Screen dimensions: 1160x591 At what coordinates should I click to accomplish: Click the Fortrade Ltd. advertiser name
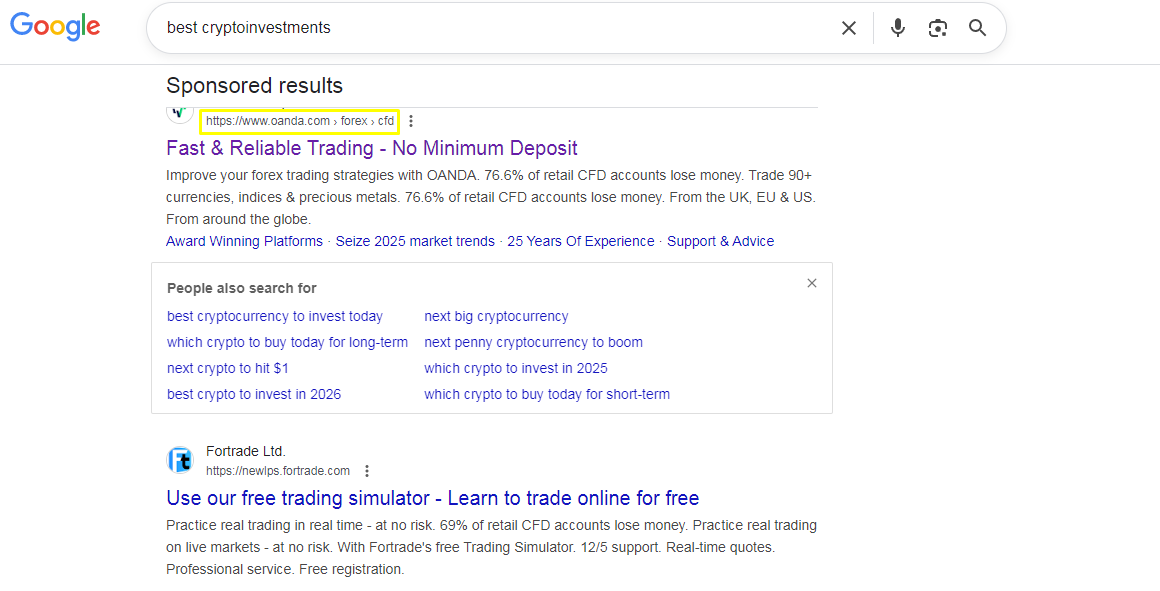[246, 451]
